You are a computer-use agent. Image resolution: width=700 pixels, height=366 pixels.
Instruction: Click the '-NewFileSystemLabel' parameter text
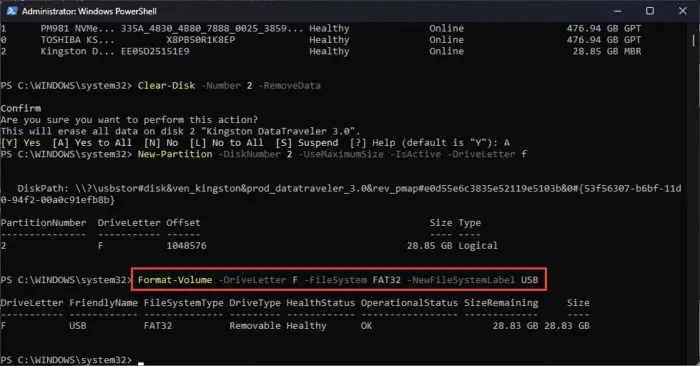tap(461, 280)
